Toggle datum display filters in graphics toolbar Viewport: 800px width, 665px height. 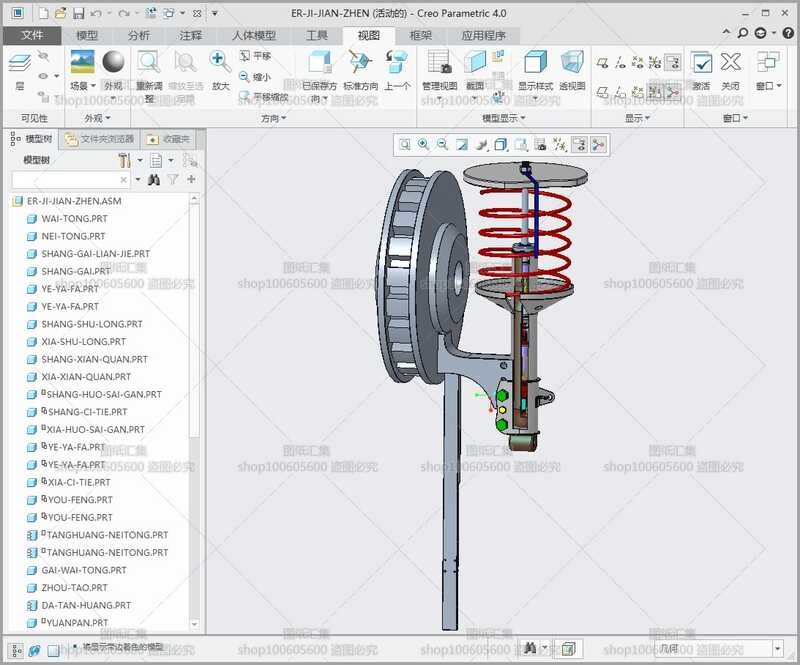tap(560, 144)
